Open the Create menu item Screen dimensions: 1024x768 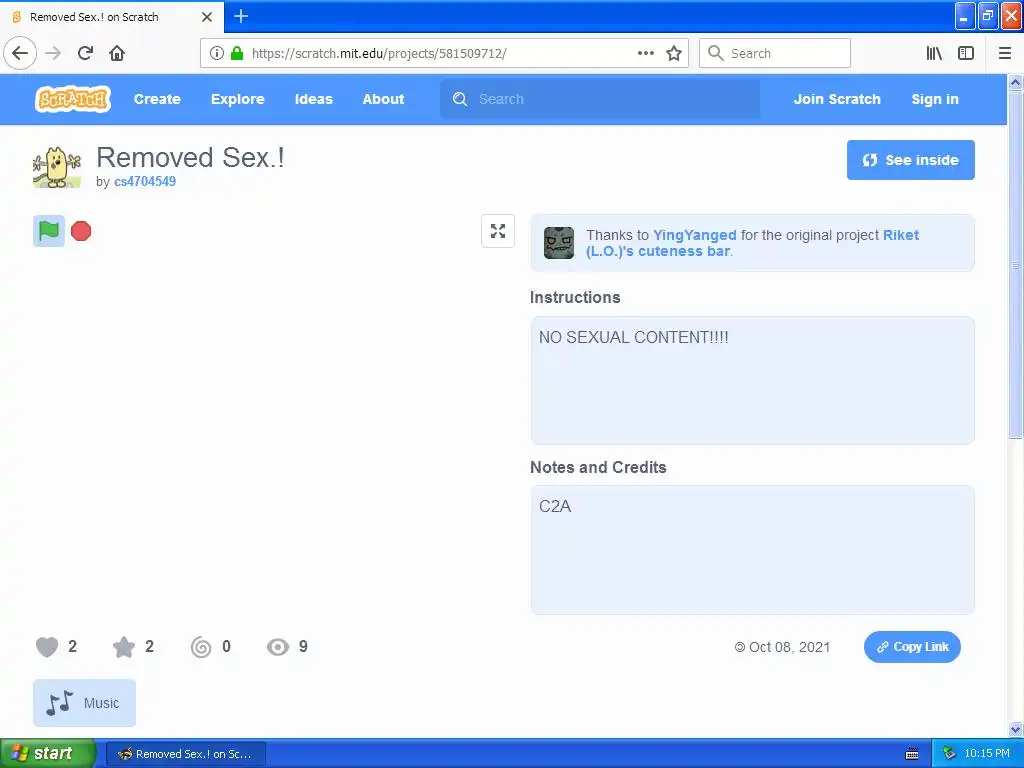click(x=157, y=99)
